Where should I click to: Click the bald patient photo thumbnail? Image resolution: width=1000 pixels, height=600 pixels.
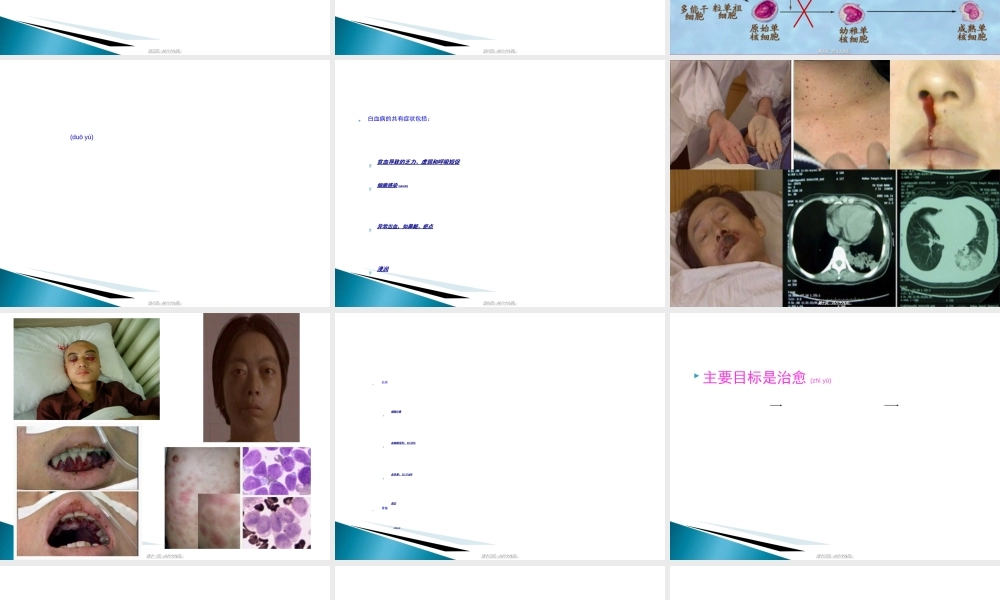pos(85,368)
